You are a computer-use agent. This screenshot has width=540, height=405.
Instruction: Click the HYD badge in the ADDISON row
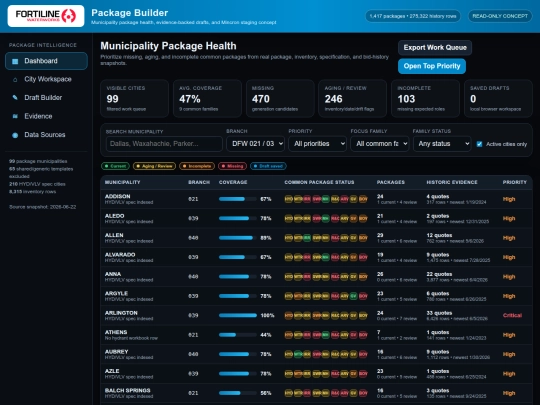point(289,199)
